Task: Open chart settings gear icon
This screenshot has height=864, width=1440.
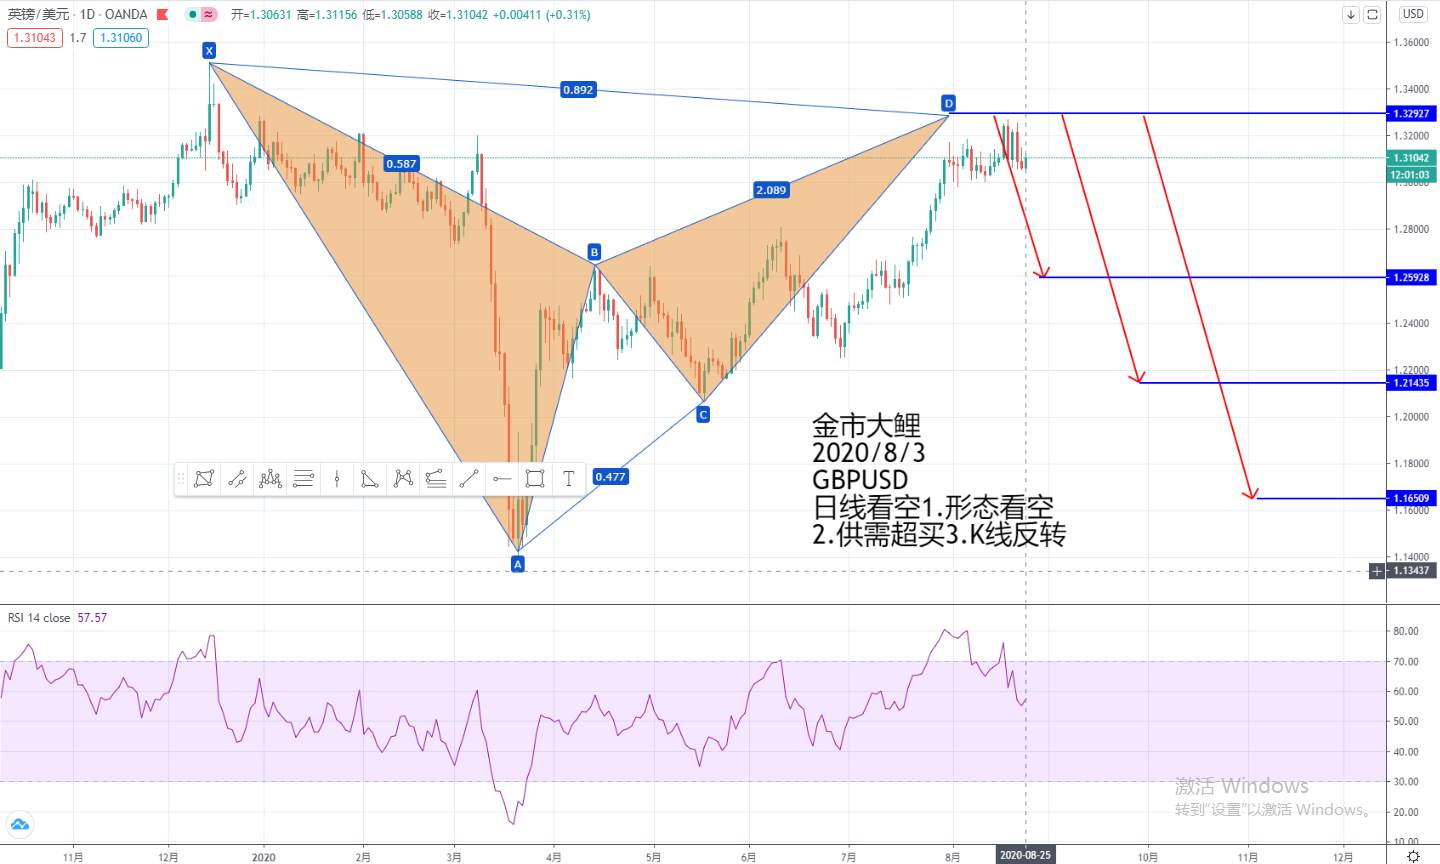Action: (1413, 857)
